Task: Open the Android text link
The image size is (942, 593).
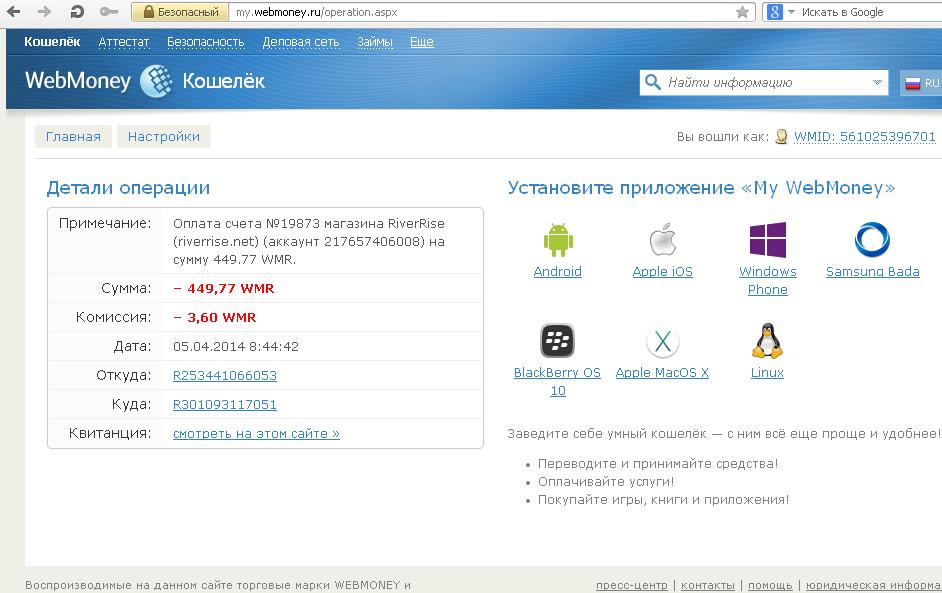Action: [558, 272]
